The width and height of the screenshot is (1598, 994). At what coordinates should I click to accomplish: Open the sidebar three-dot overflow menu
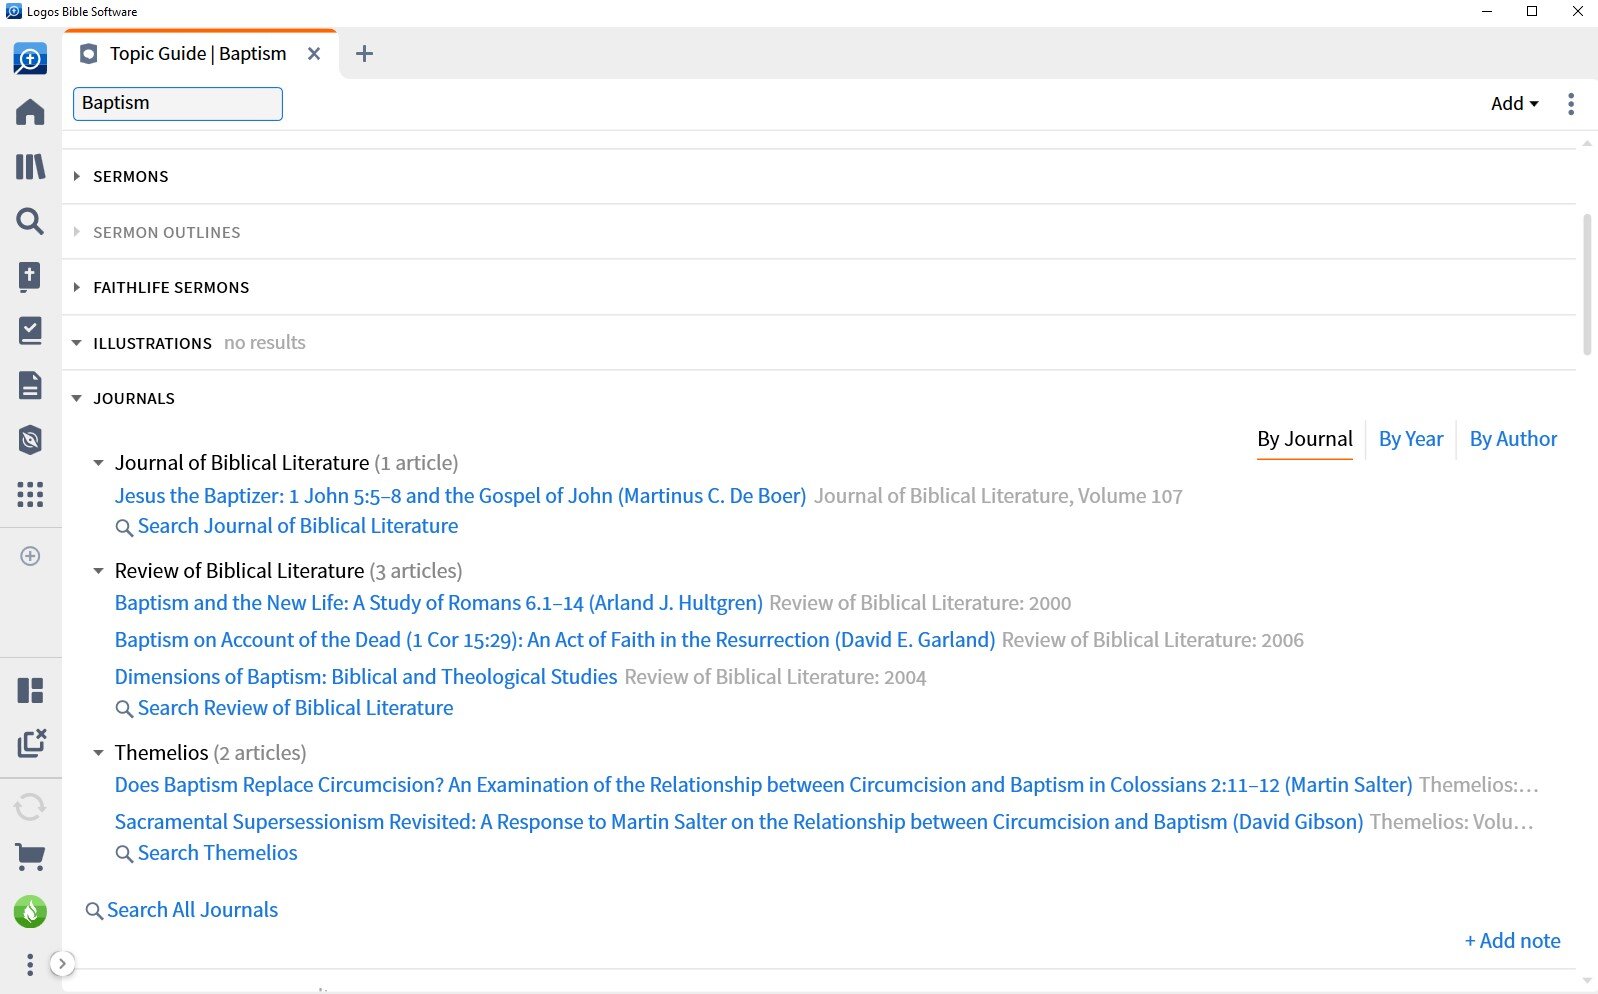tap(30, 964)
